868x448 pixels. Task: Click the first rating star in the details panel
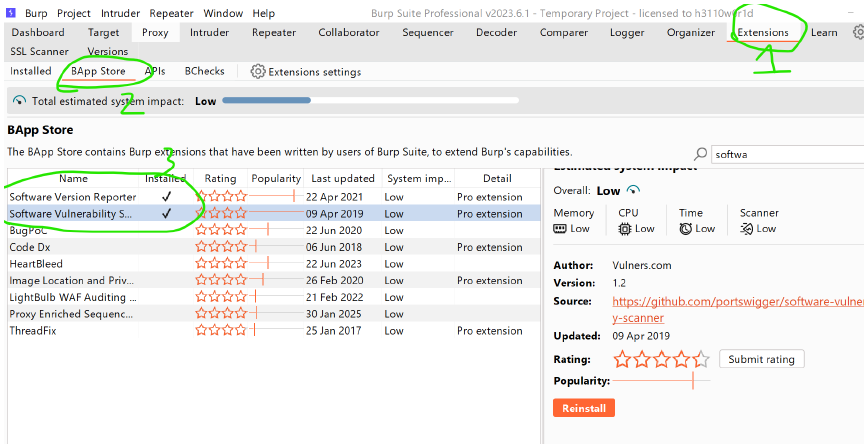tap(622, 359)
